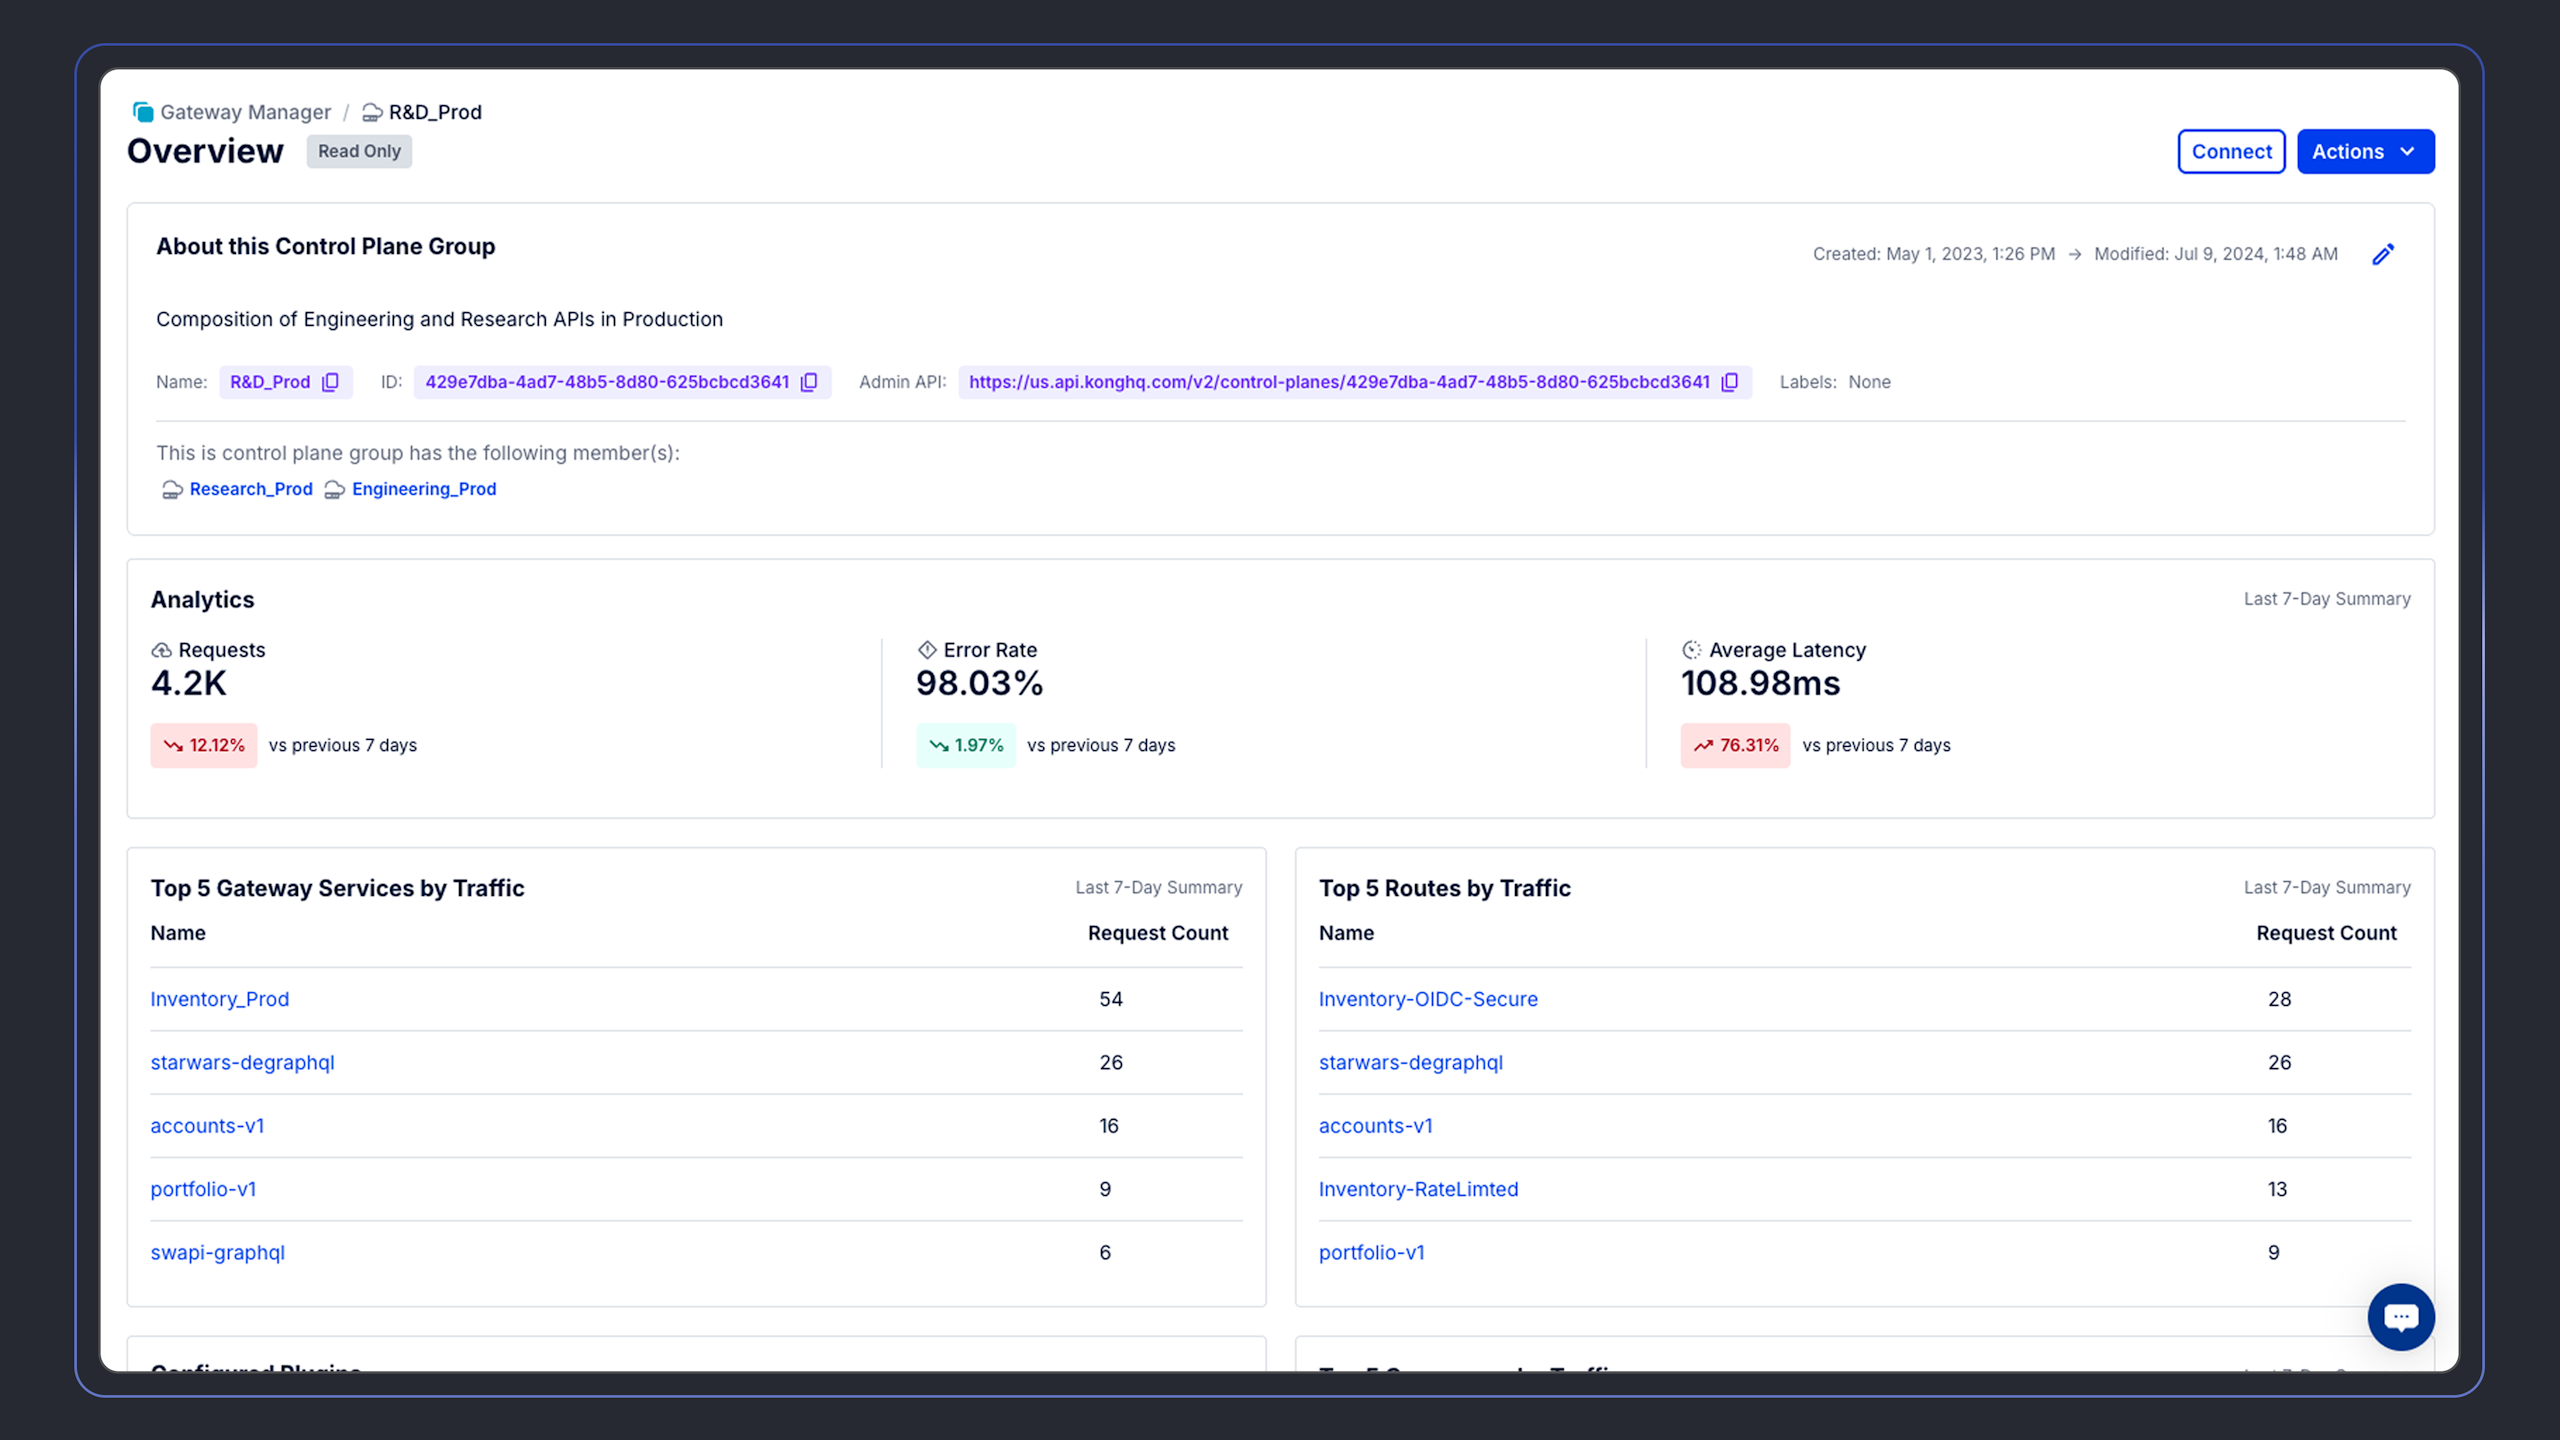Open Inventory_Prod gateway service
The height and width of the screenshot is (1440, 2560).
pyautogui.click(x=220, y=999)
